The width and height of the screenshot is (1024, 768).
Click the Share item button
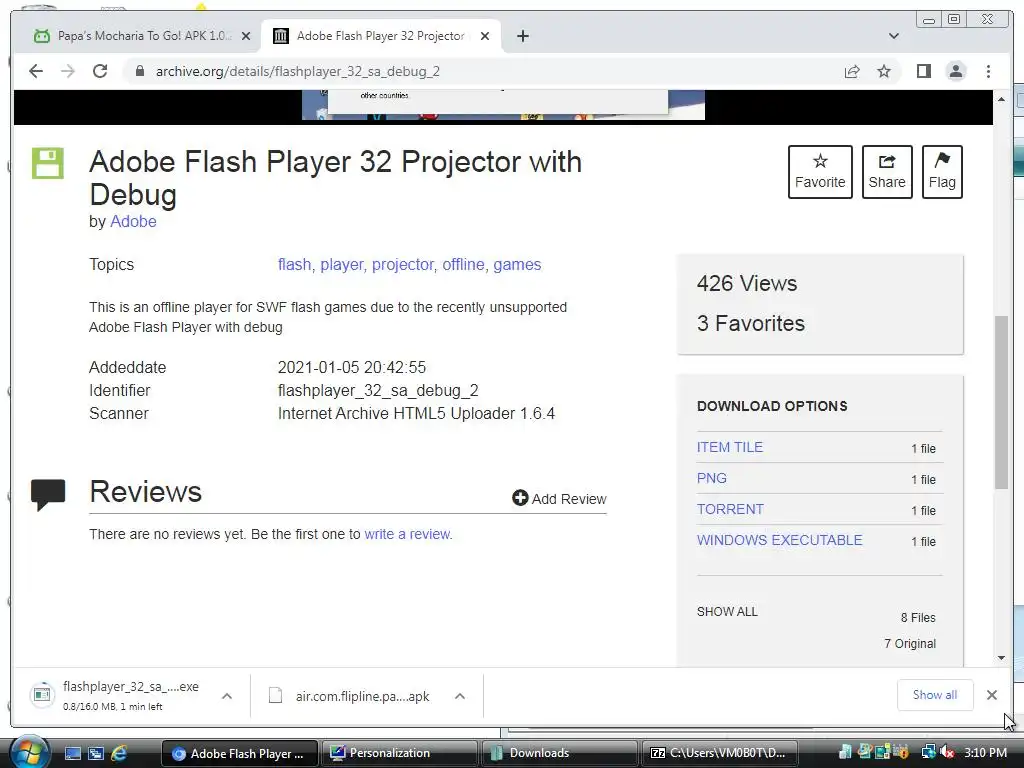point(887,172)
